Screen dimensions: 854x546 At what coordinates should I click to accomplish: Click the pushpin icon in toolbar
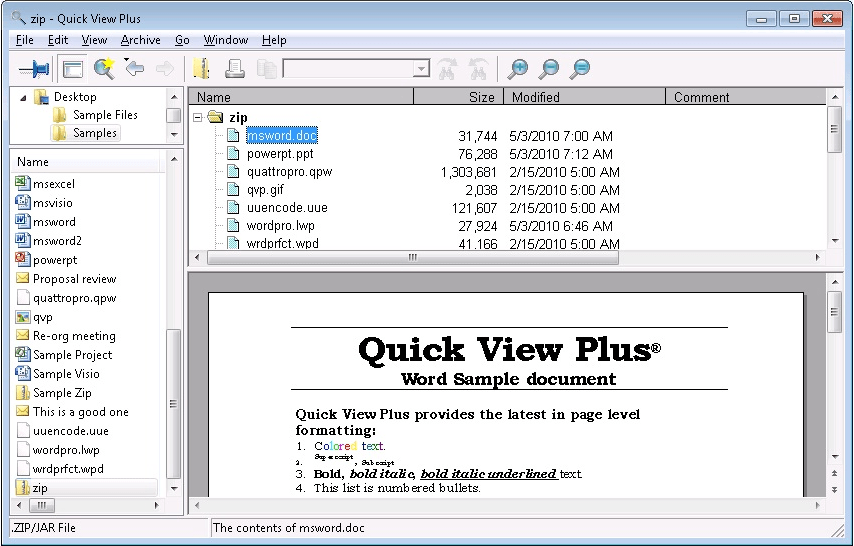(34, 69)
